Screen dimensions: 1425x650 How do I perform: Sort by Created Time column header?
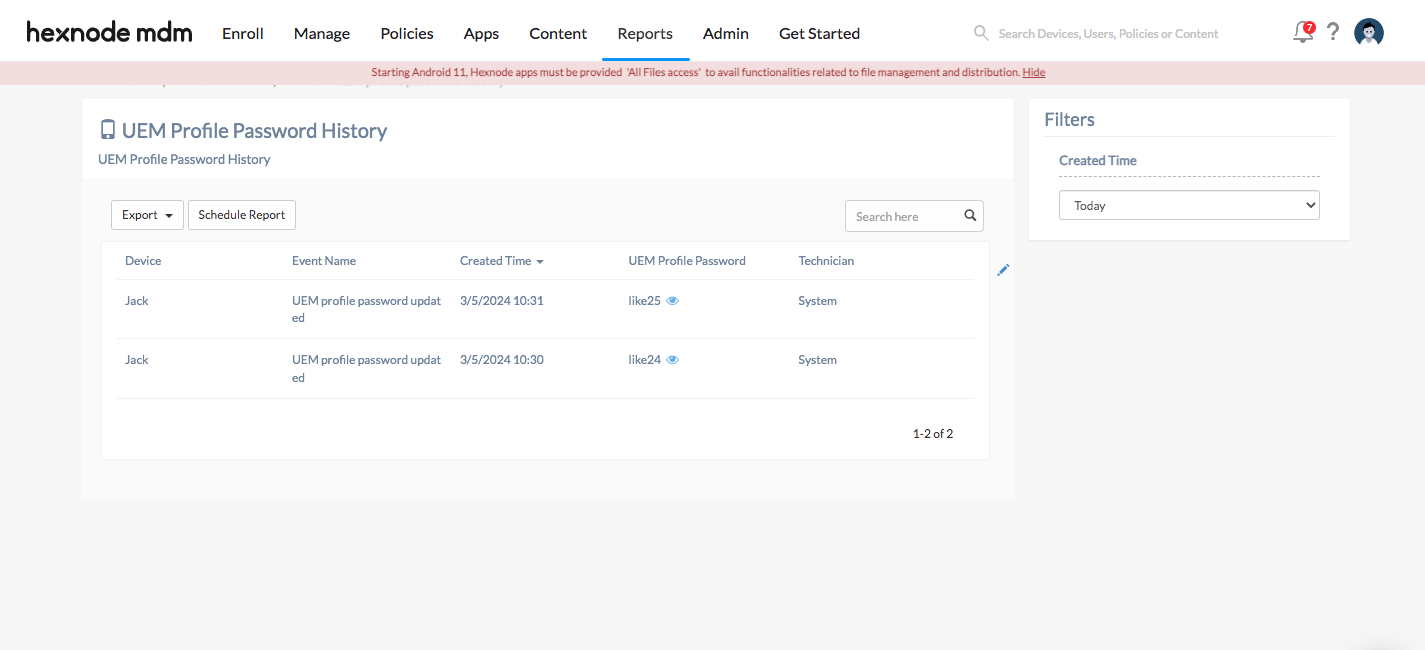click(x=501, y=261)
